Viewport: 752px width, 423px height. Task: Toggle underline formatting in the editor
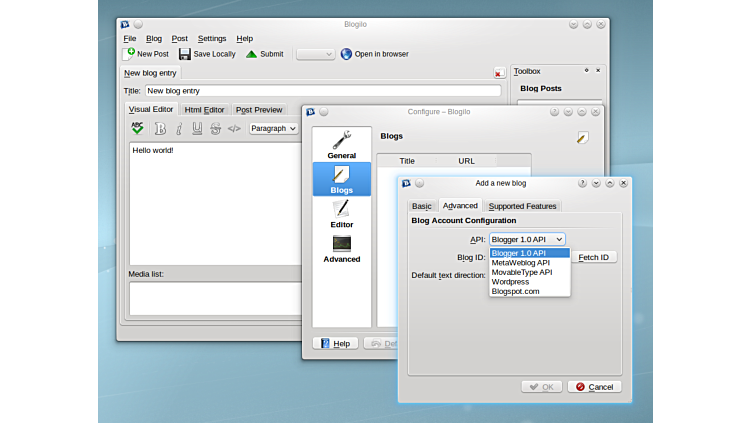click(197, 128)
